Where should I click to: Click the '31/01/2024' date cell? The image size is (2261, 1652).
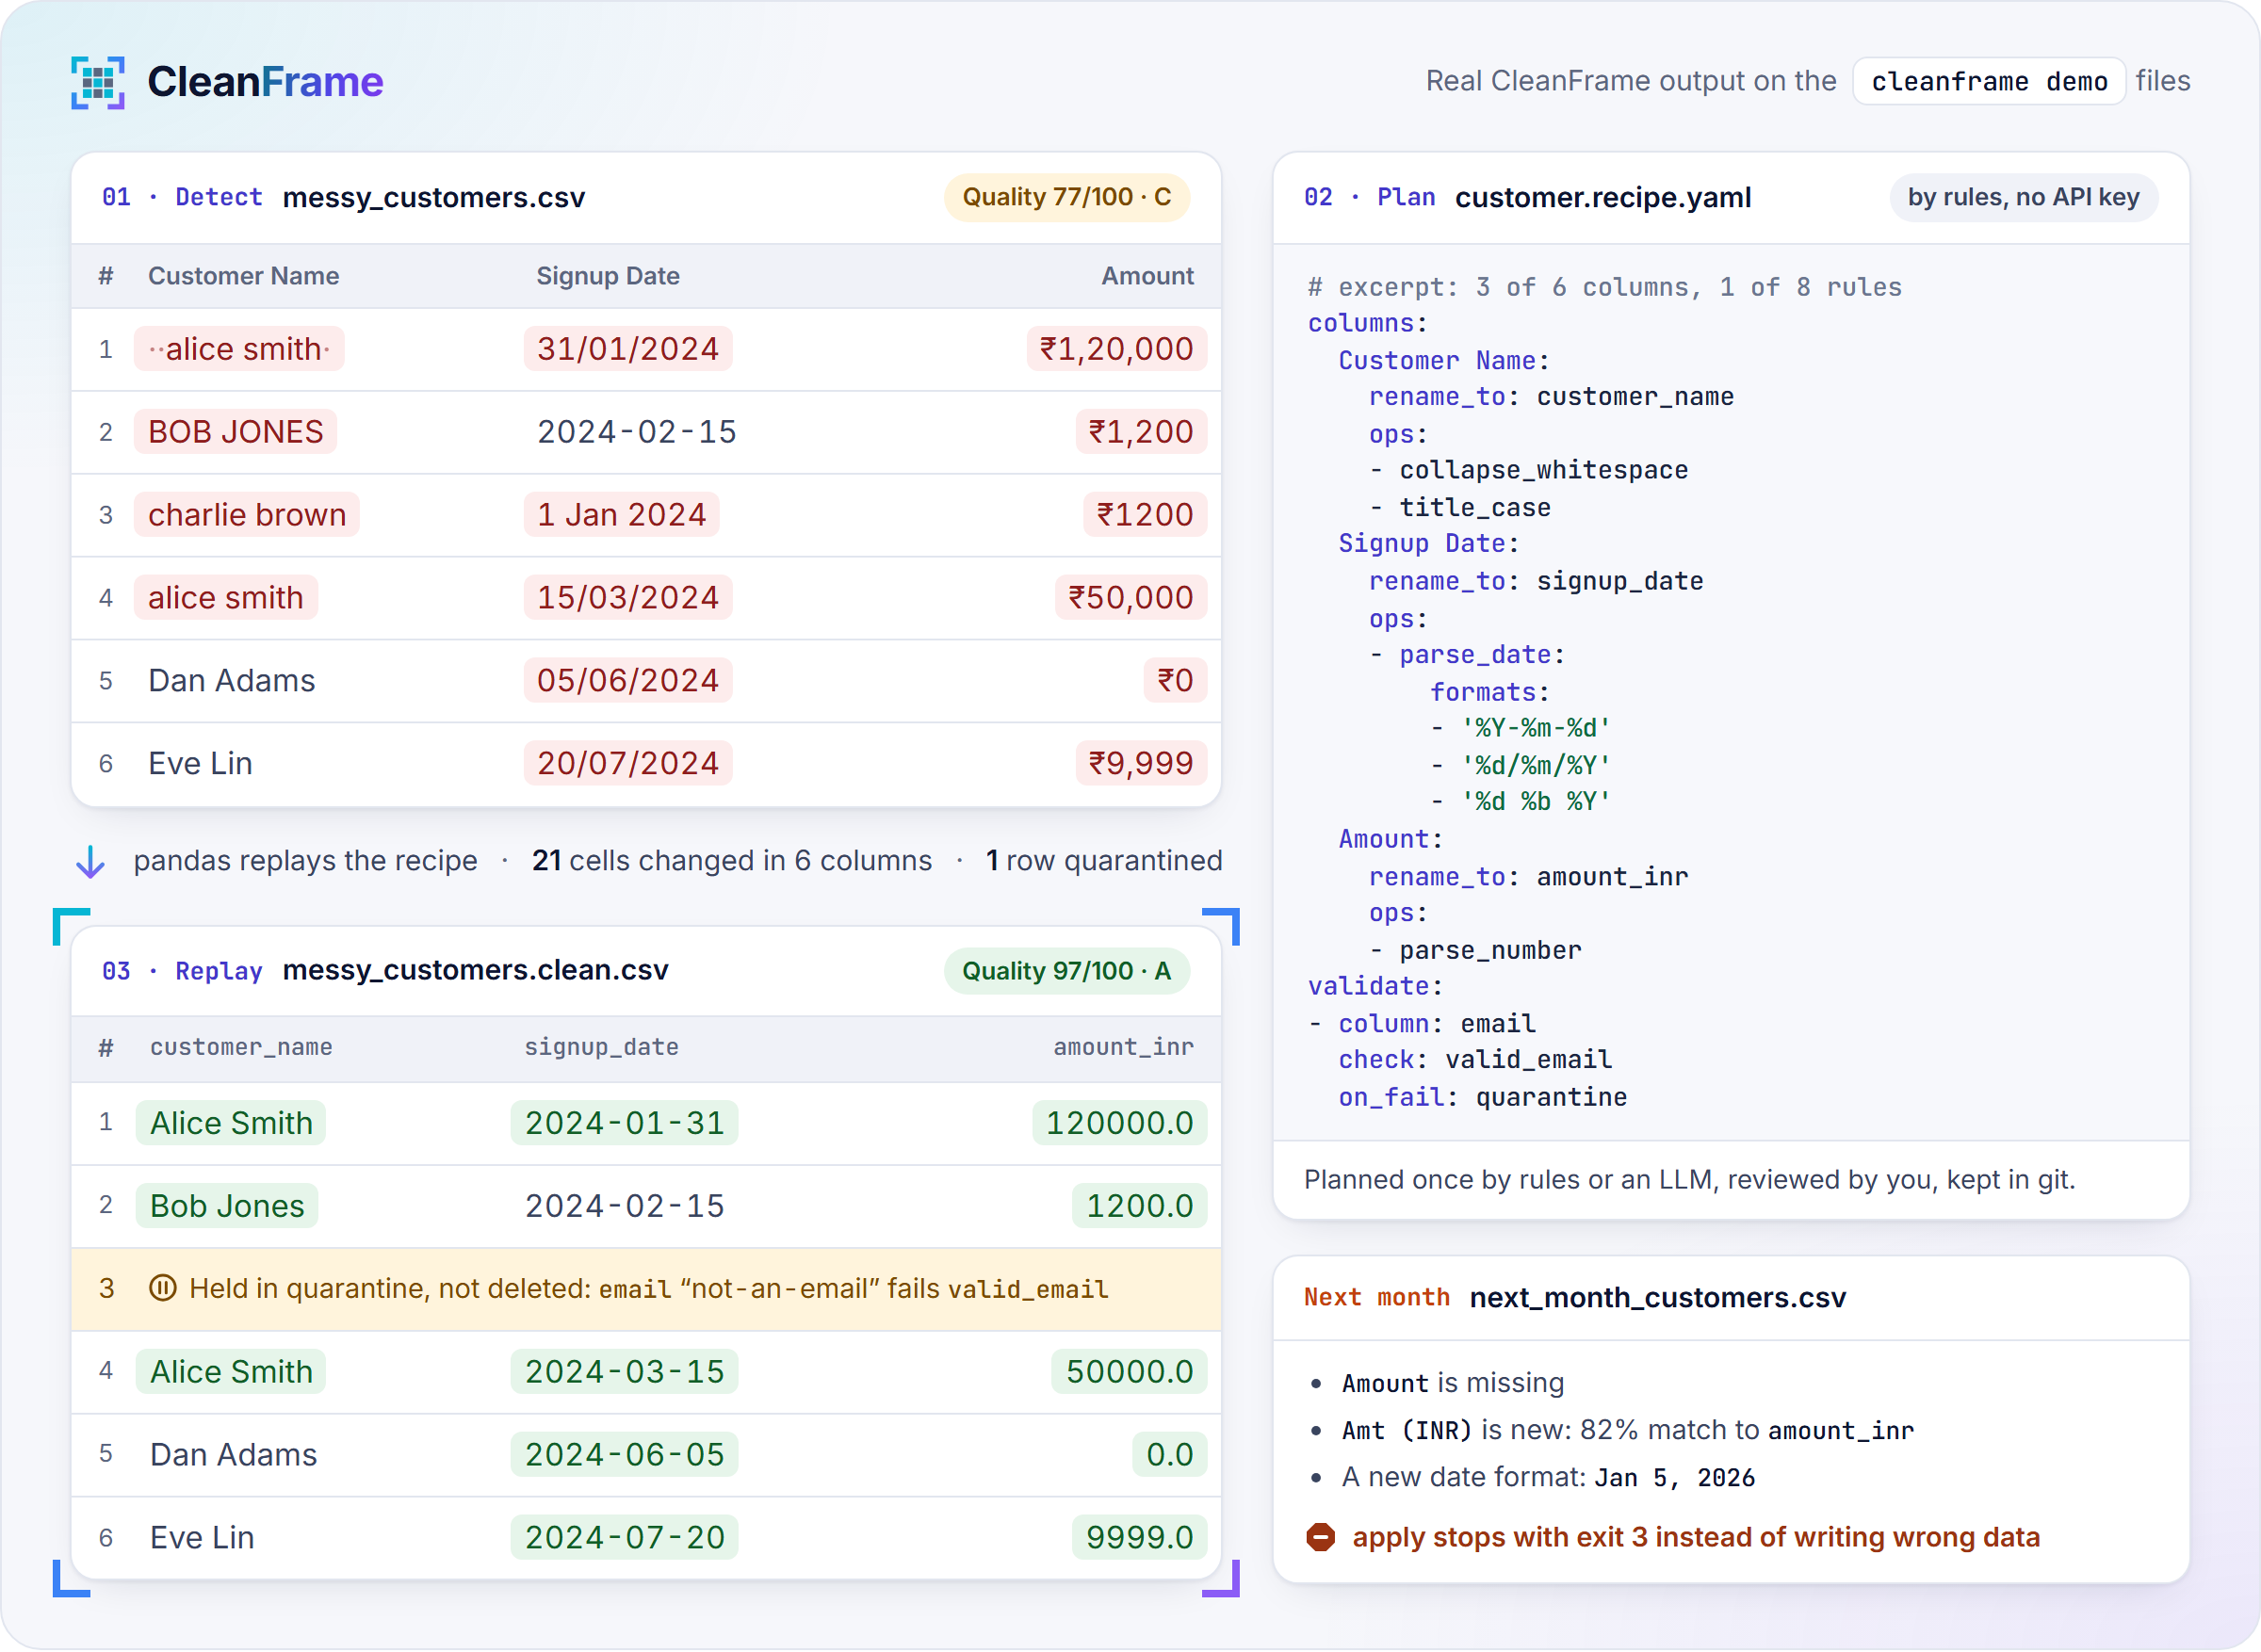coord(628,349)
